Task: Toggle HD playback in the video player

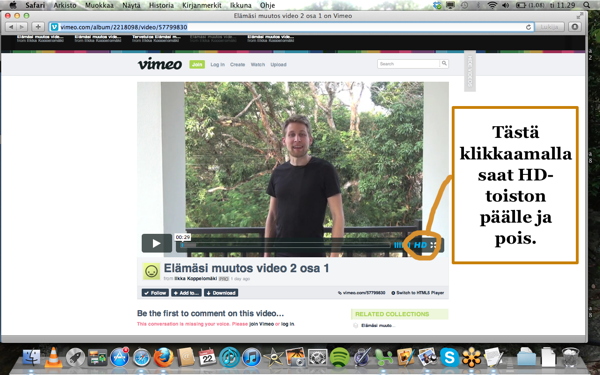Action: (x=421, y=245)
